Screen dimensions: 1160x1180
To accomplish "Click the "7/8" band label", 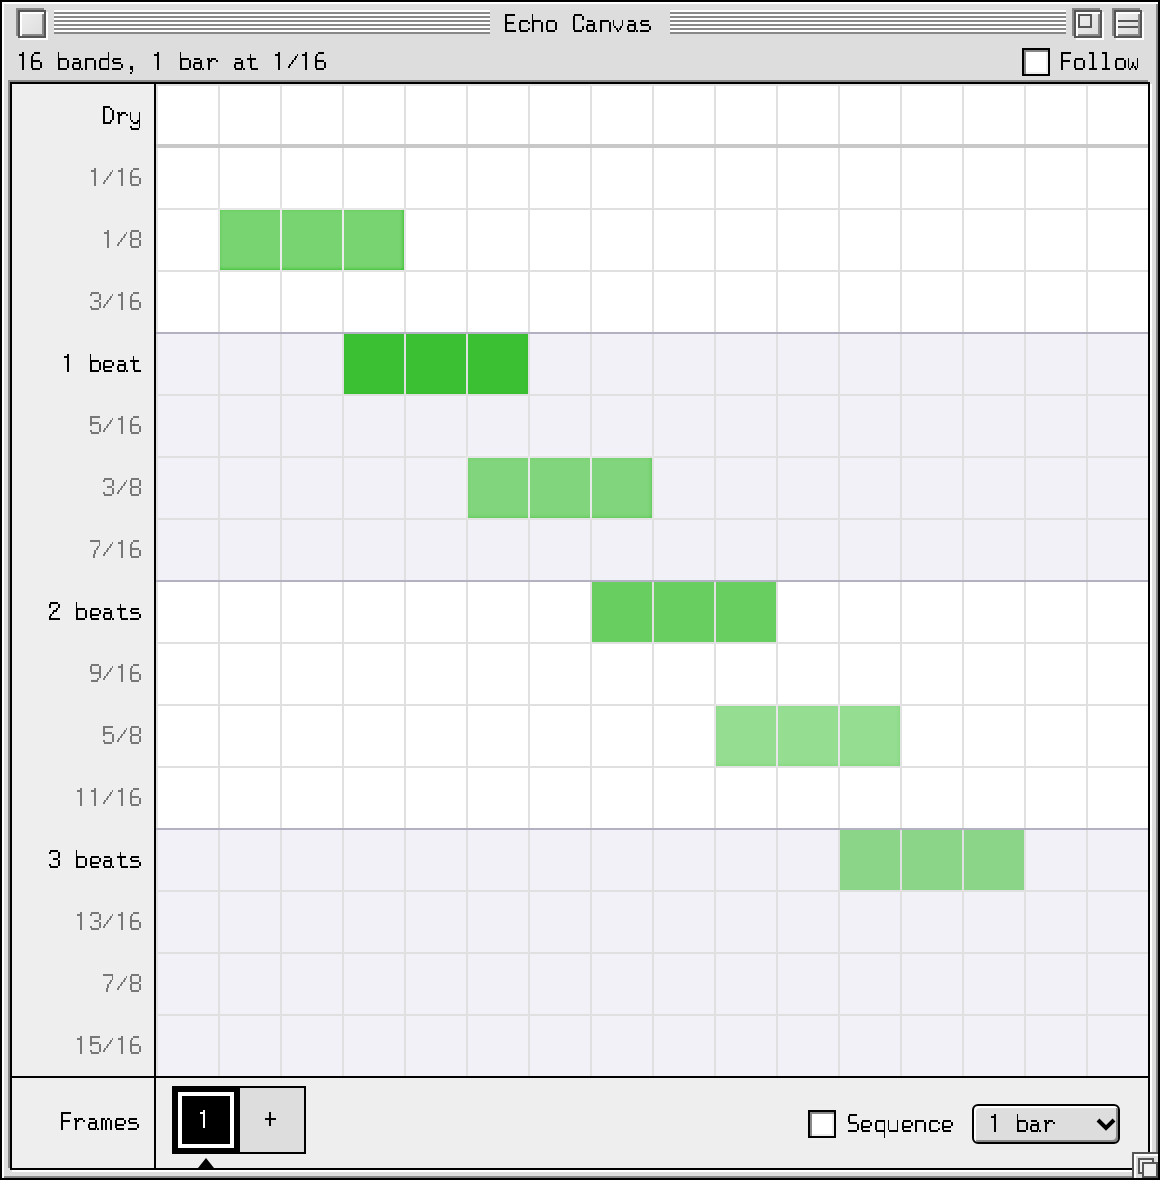I will [122, 984].
